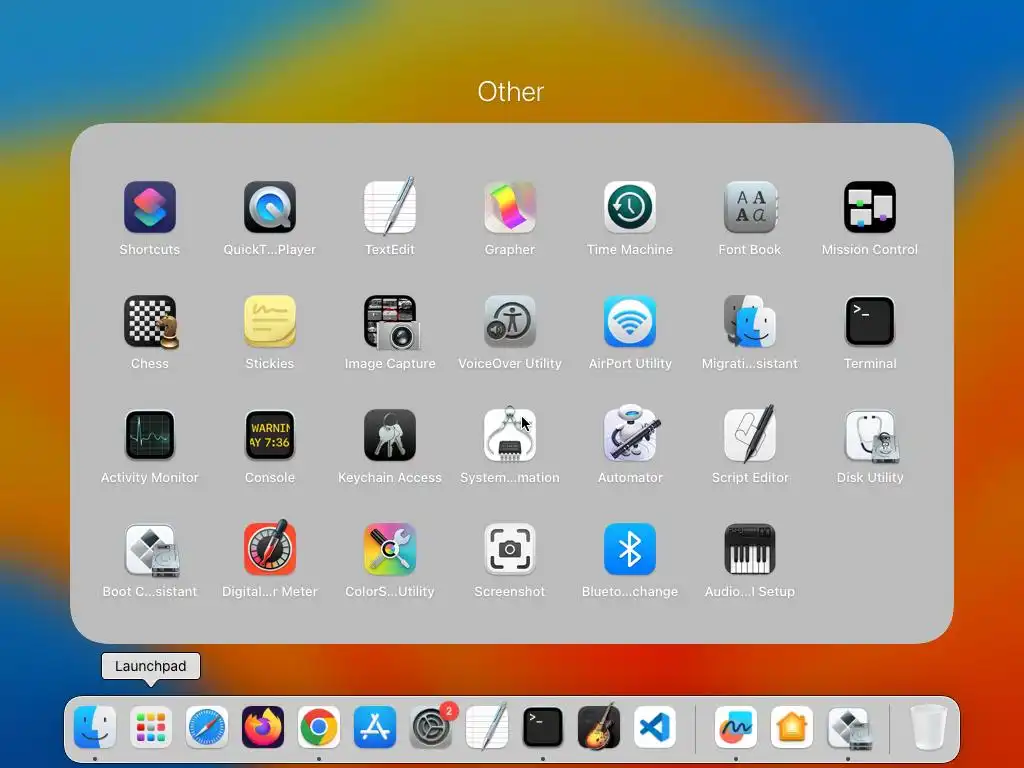This screenshot has width=1024, height=768.
Task: Launch the Console app
Action: [270, 435]
